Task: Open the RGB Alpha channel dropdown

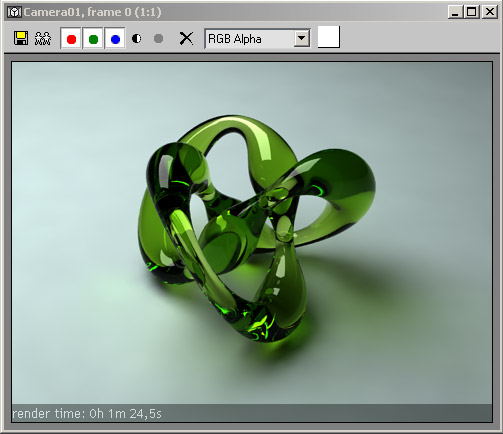Action: (x=257, y=39)
